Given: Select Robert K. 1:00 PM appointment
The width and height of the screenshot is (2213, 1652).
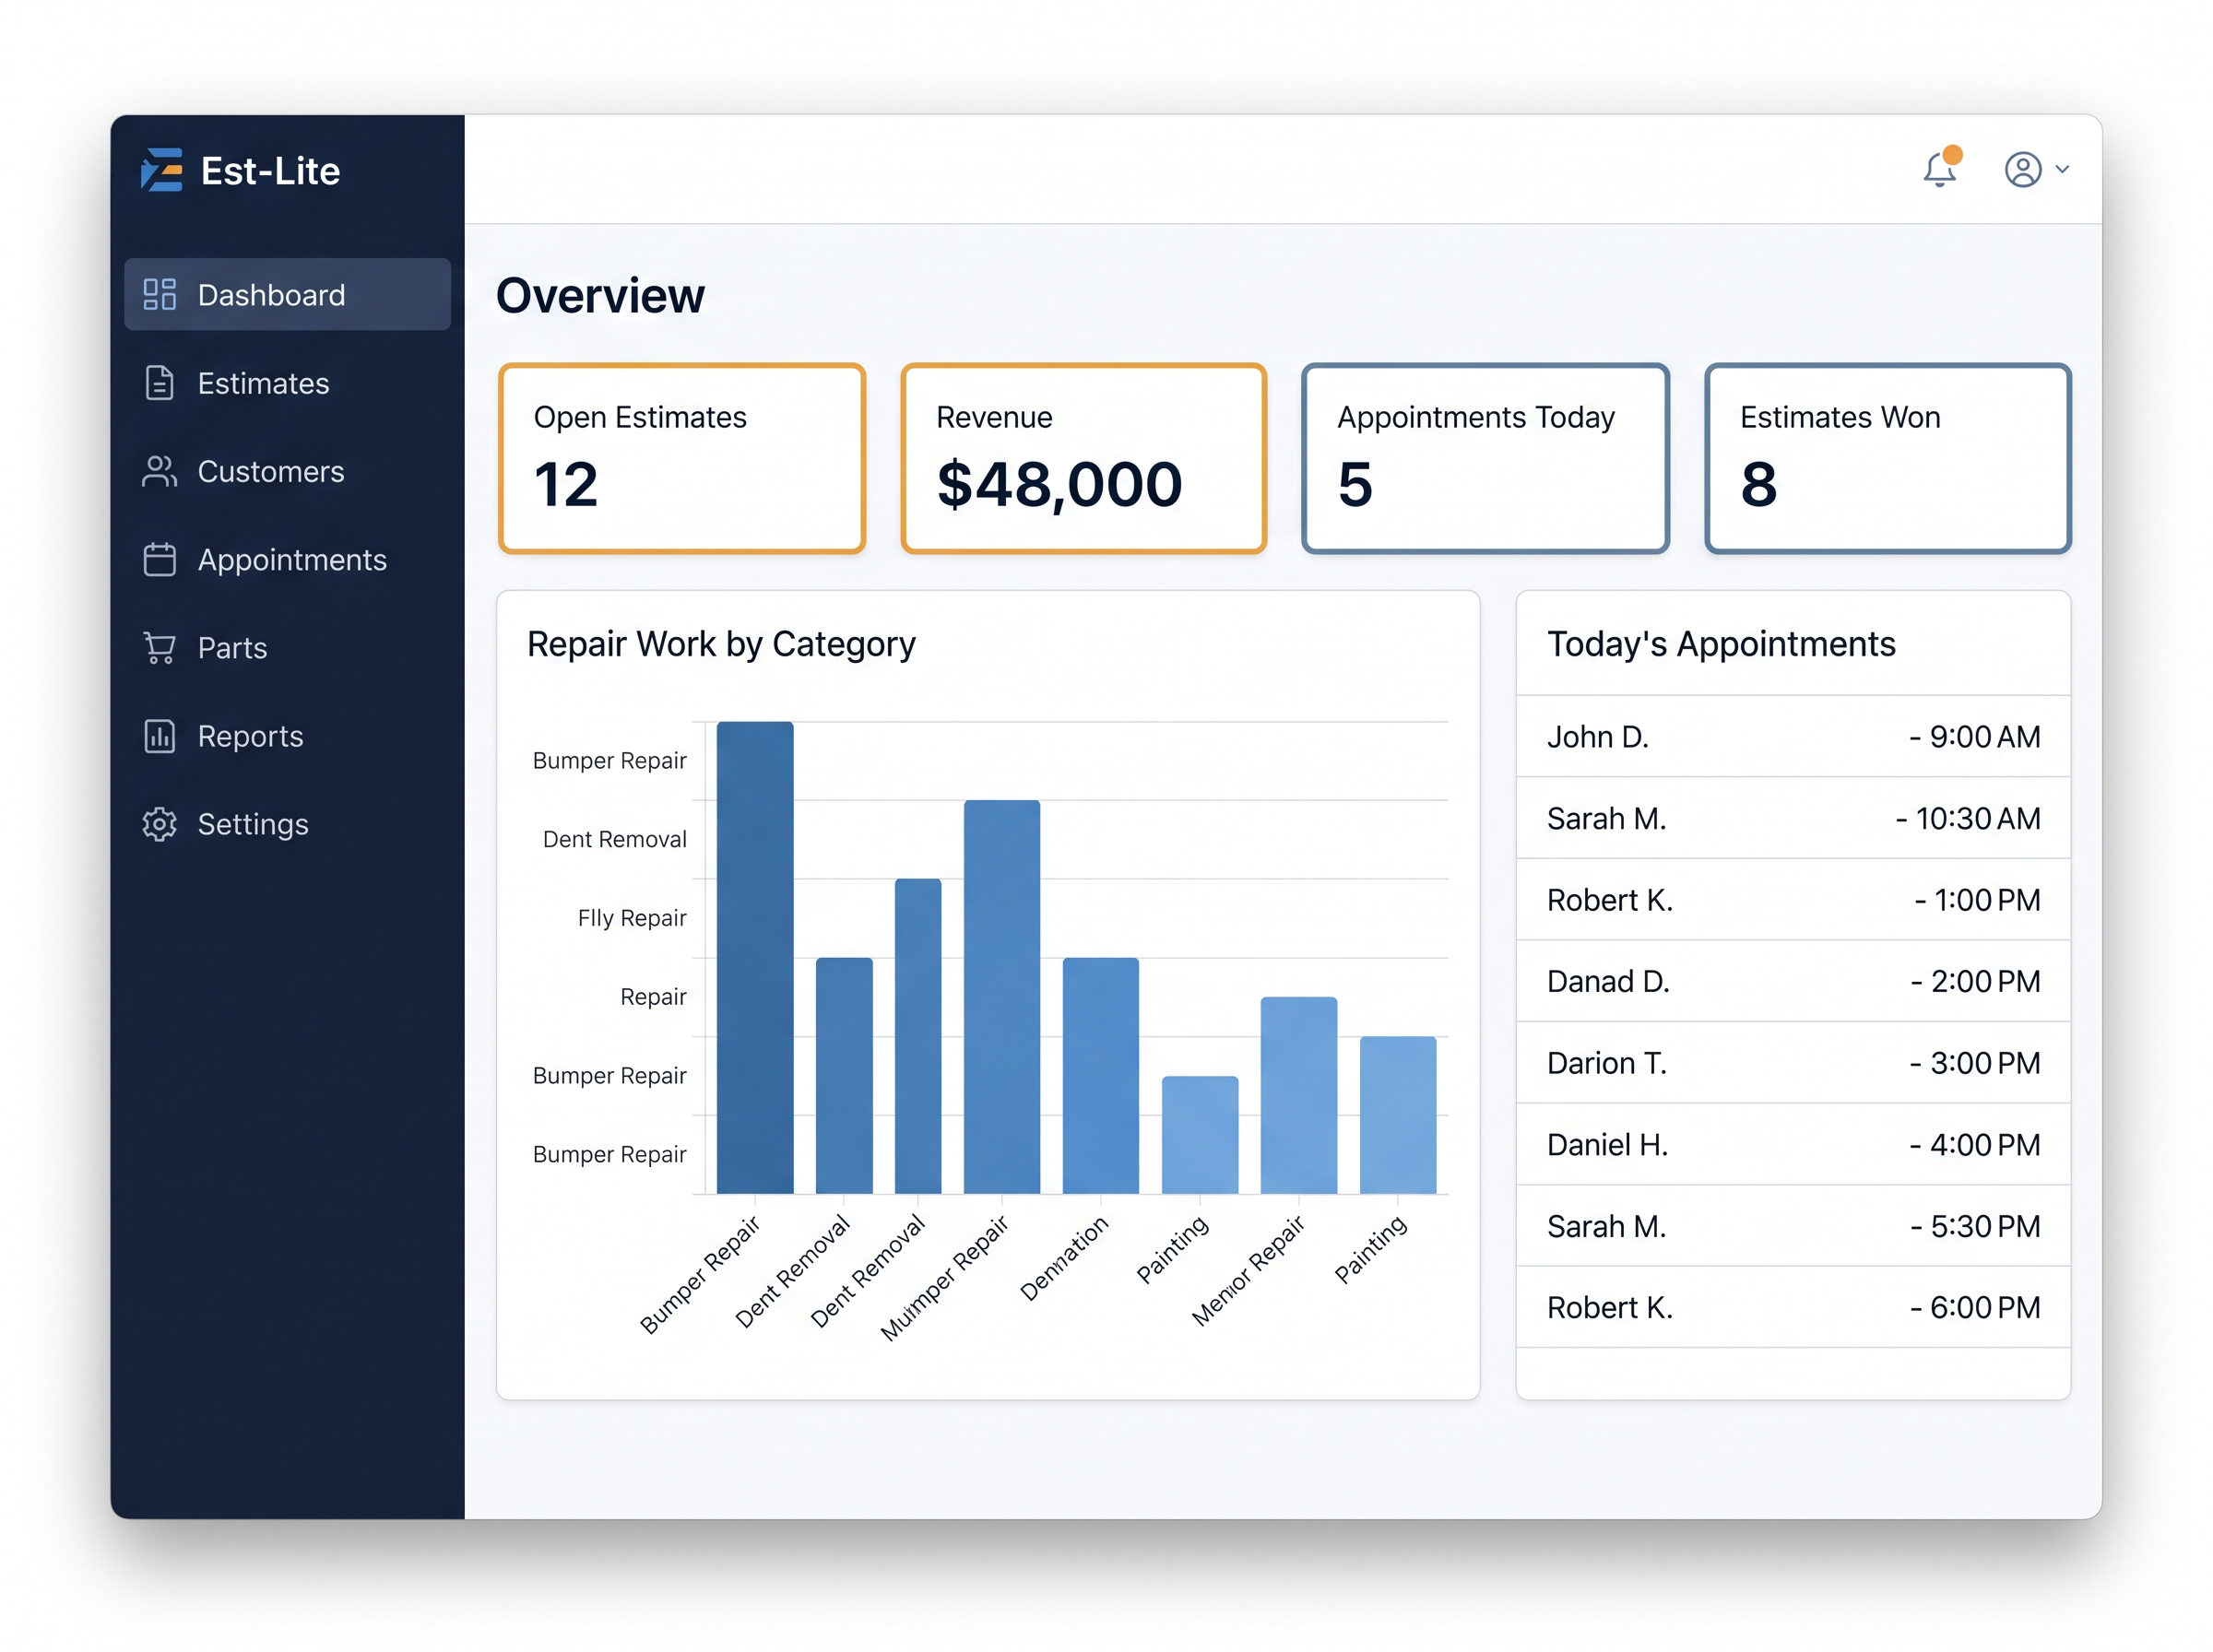Looking at the screenshot, I should (1793, 900).
